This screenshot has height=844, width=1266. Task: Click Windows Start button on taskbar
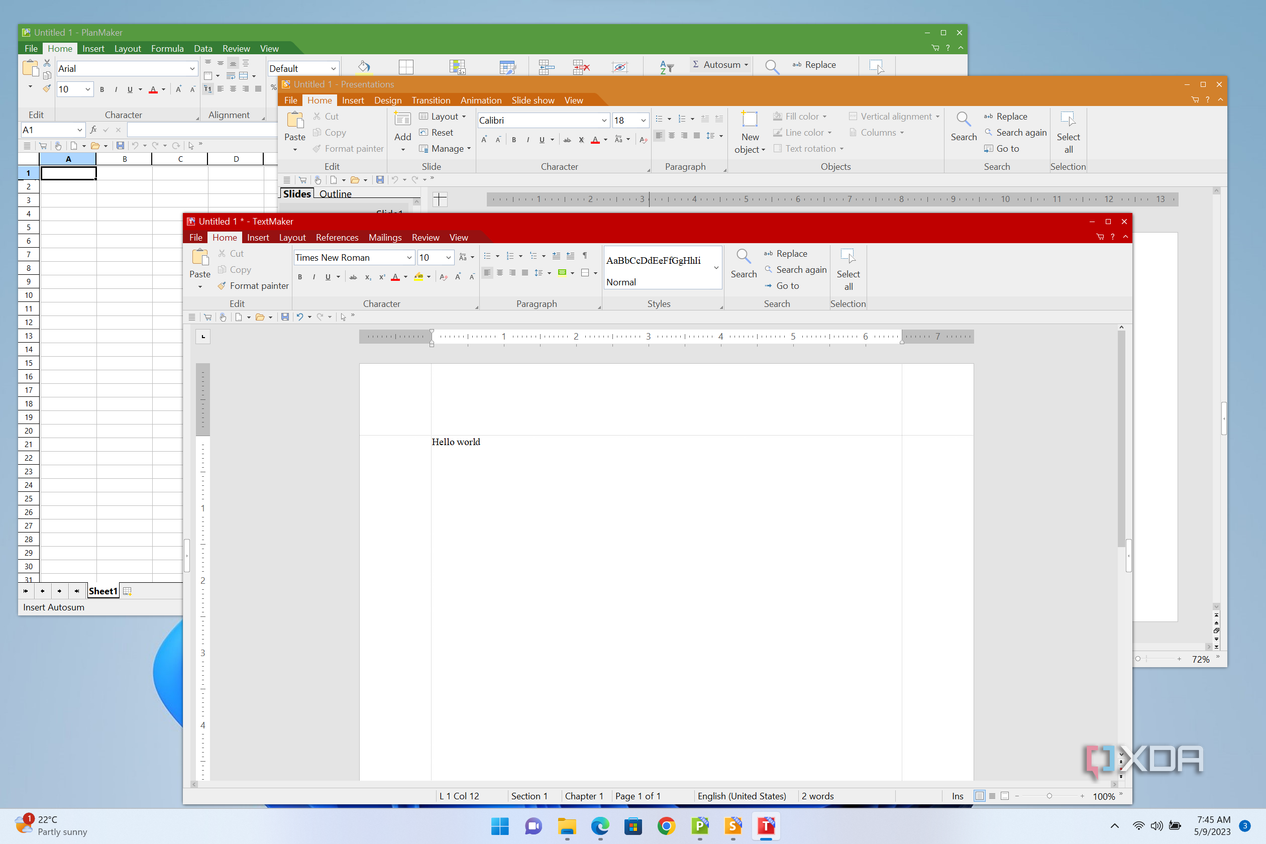(500, 826)
